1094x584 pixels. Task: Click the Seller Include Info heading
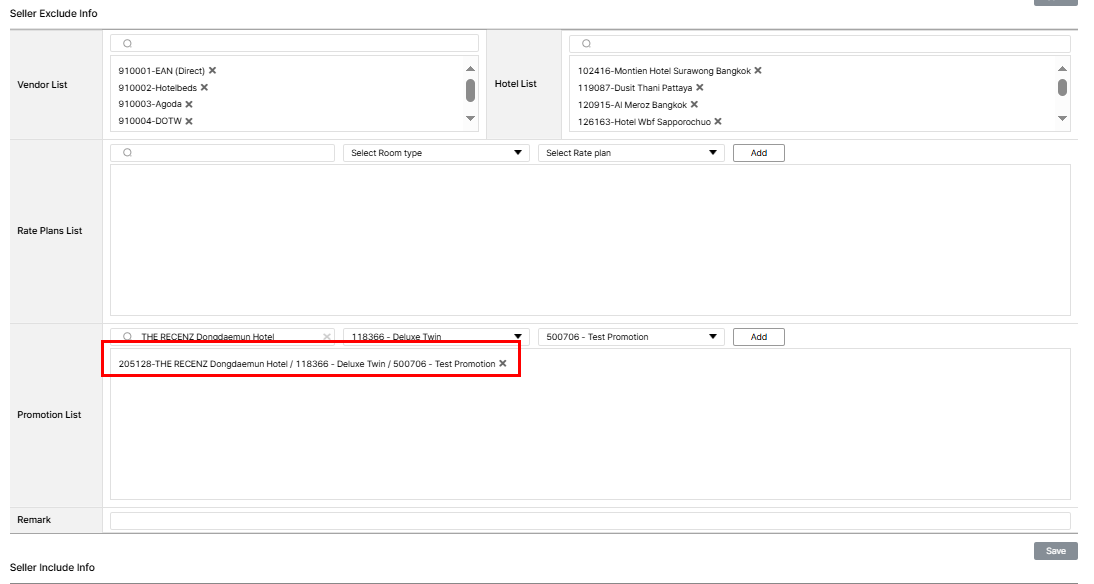(x=52, y=567)
